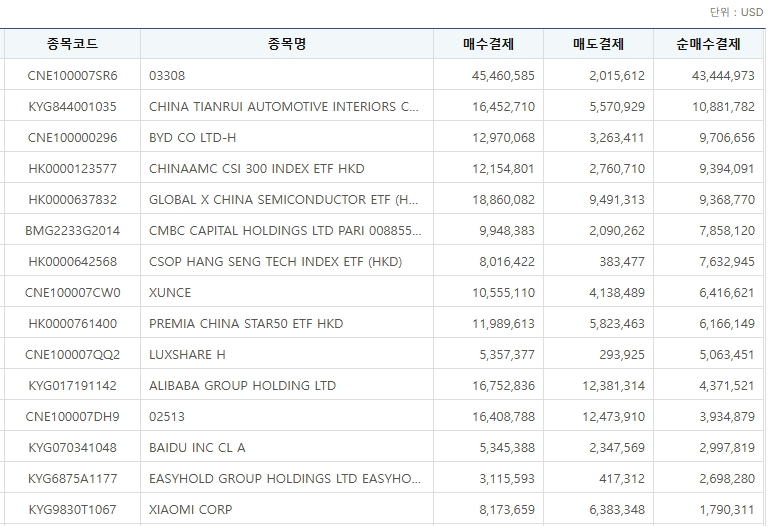Click sell settlement value 5,570,929

tap(617, 107)
